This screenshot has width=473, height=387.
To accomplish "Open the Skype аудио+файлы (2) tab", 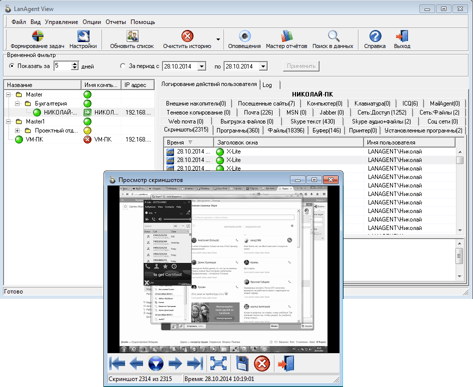I will tap(381, 122).
